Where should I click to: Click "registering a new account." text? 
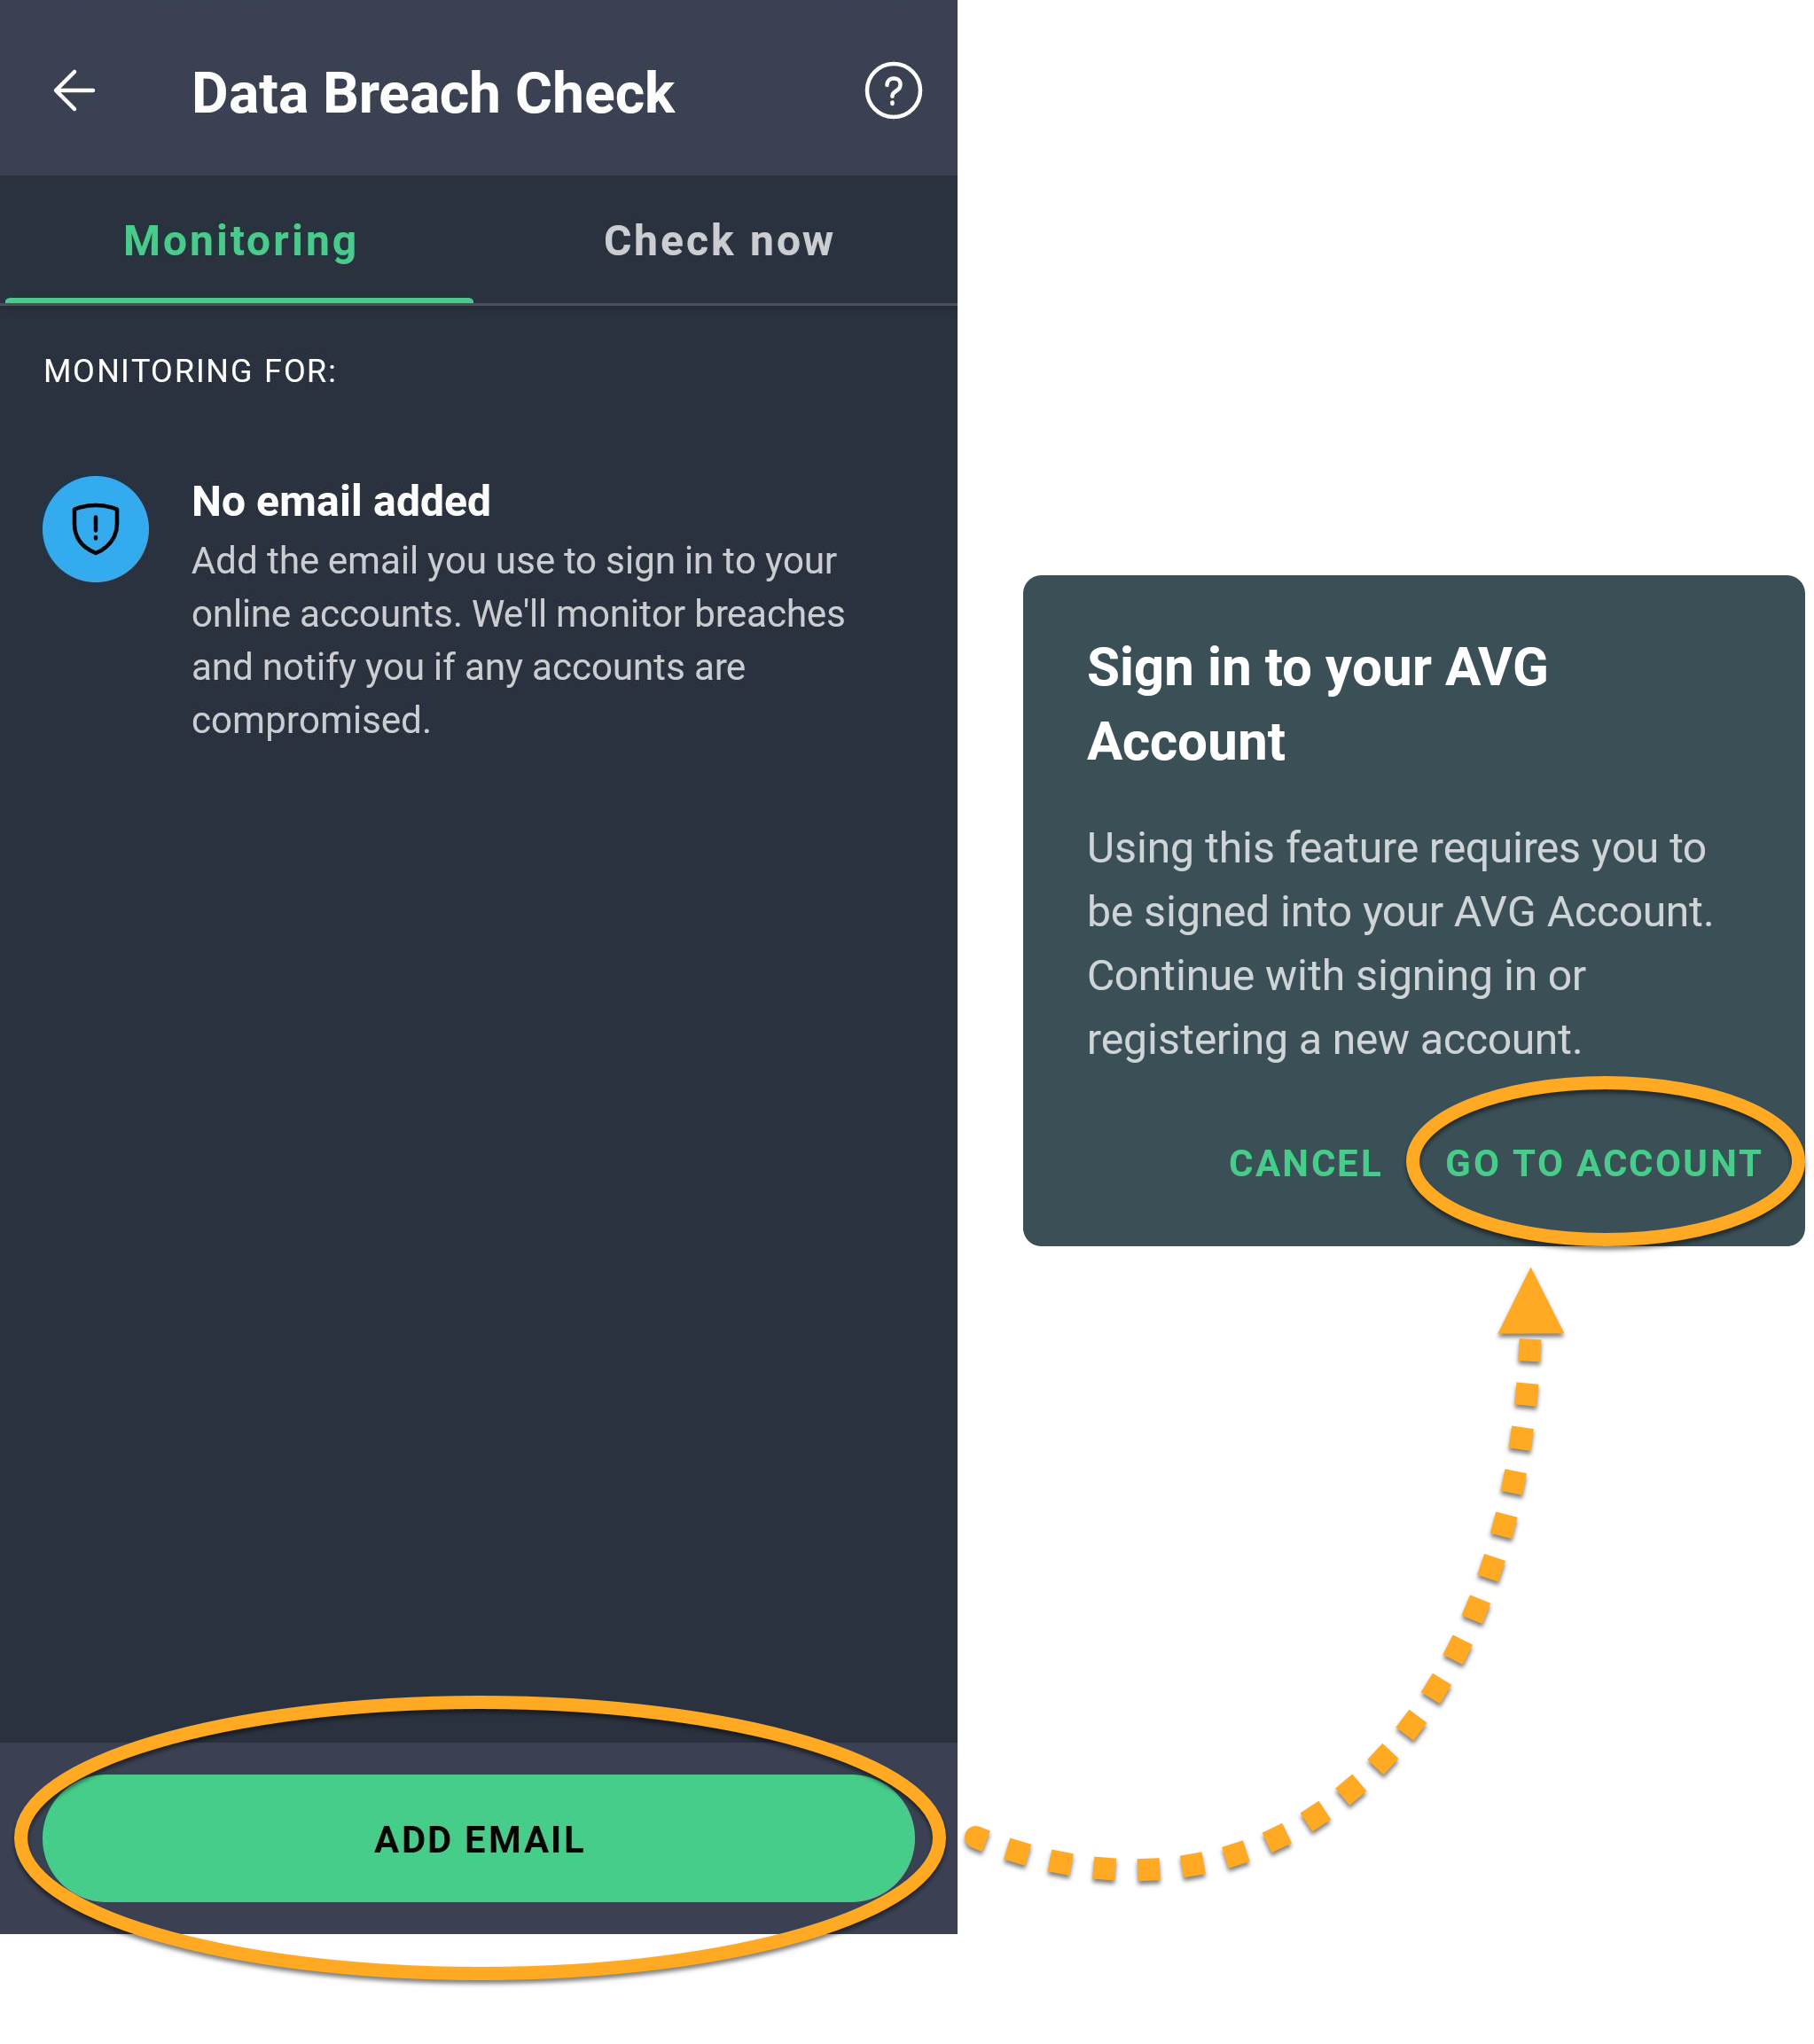1333,1040
